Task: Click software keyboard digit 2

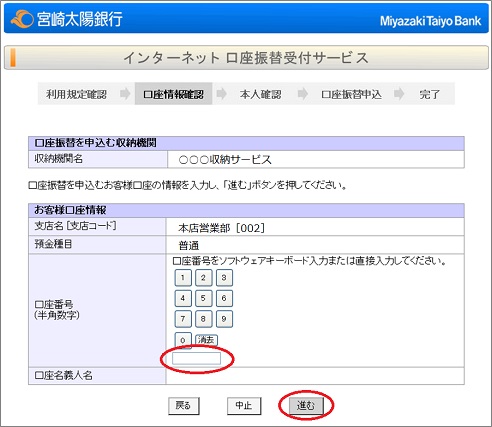Action: 203,278
